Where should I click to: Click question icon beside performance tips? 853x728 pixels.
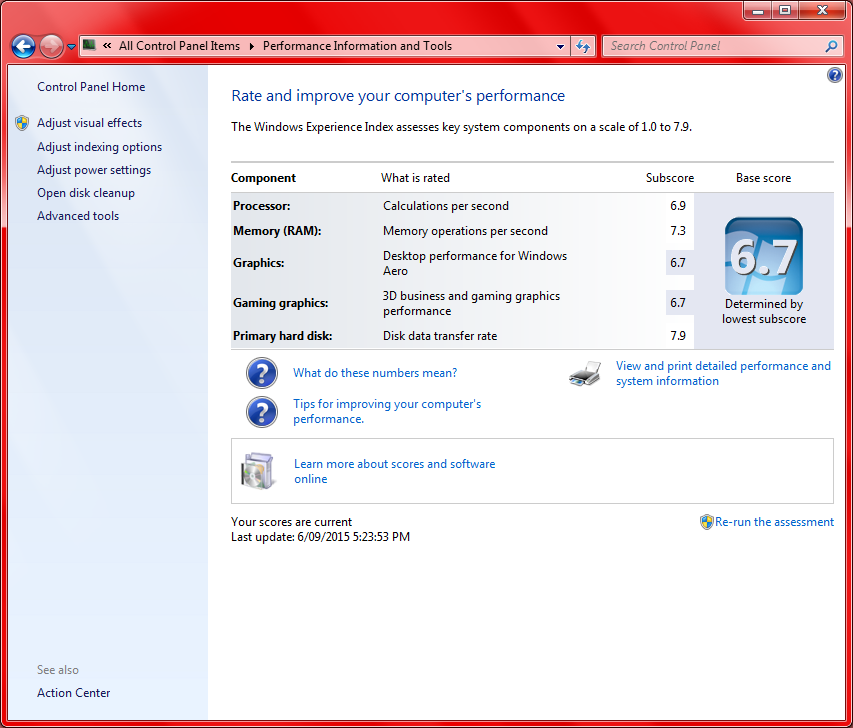point(262,412)
